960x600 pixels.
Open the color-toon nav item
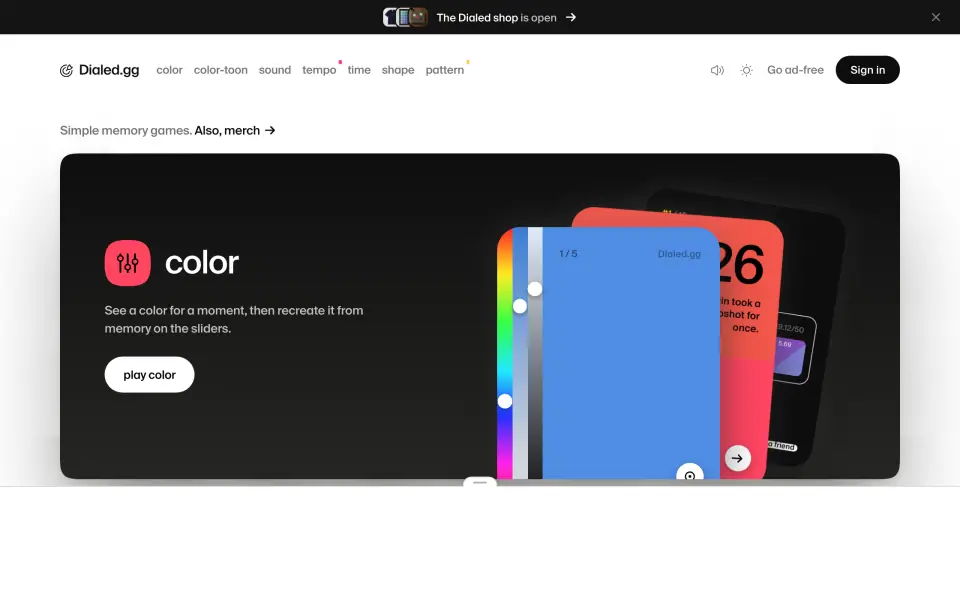pos(220,70)
